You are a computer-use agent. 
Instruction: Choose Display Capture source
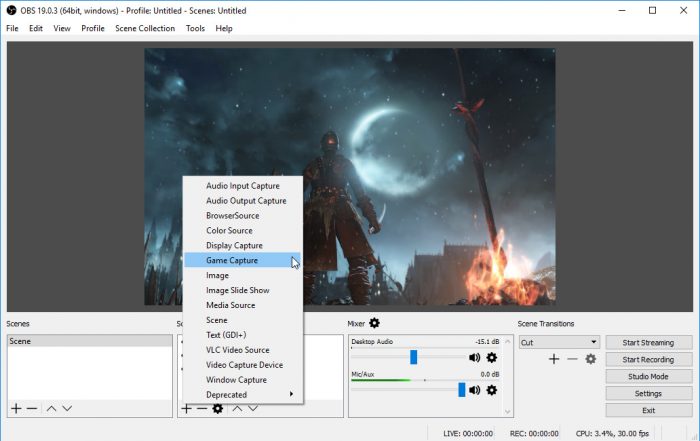pyautogui.click(x=243, y=245)
